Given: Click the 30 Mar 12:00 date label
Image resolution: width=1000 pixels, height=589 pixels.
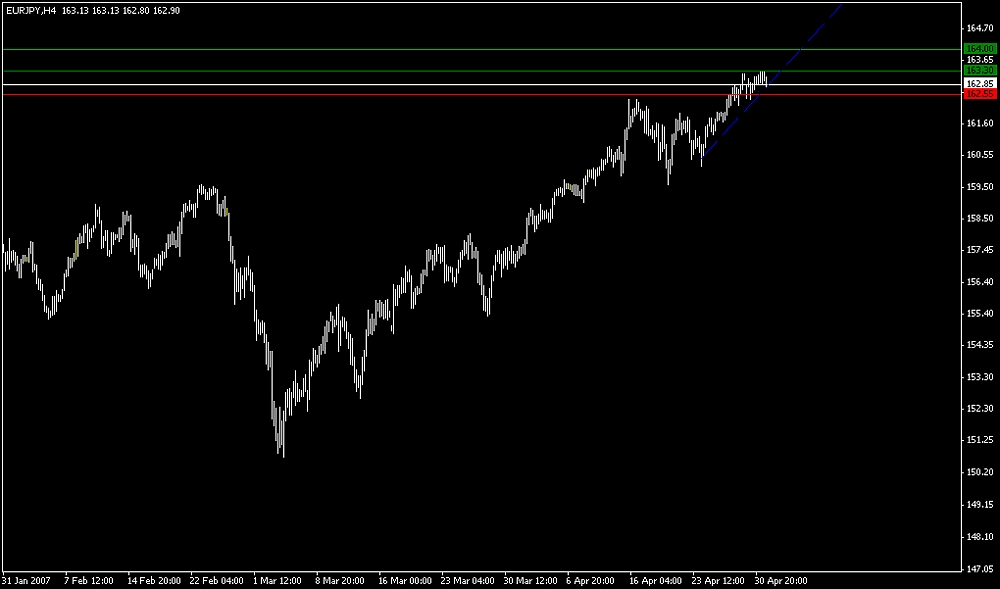Looking at the screenshot, I should [530, 581].
